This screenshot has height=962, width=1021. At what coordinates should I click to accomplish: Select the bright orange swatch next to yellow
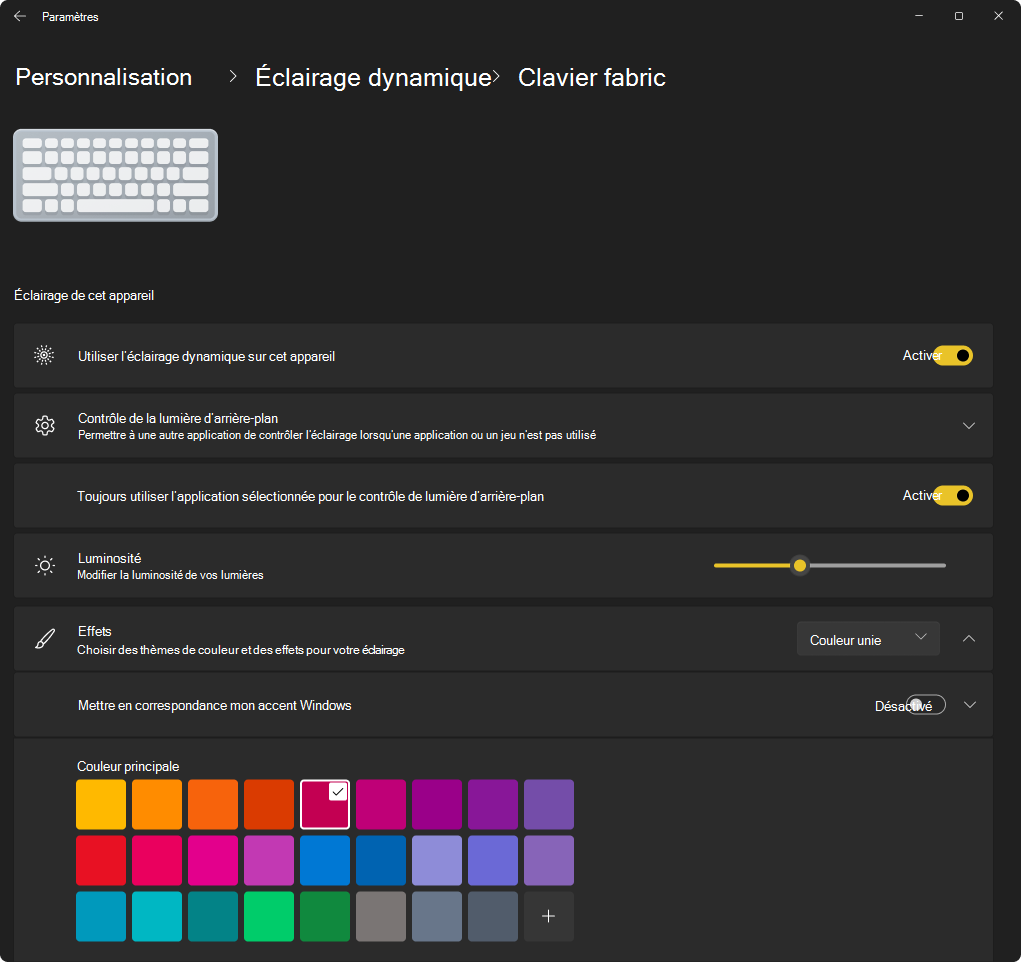(157, 804)
